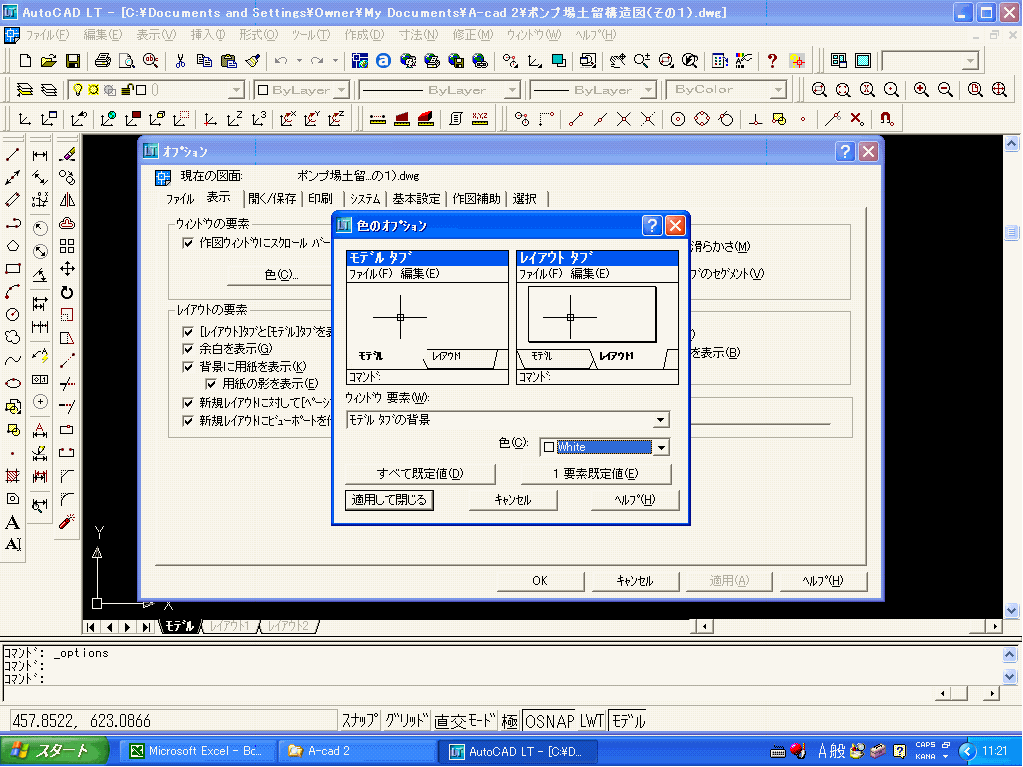Click the Print icon in standard toolbar

102,61
